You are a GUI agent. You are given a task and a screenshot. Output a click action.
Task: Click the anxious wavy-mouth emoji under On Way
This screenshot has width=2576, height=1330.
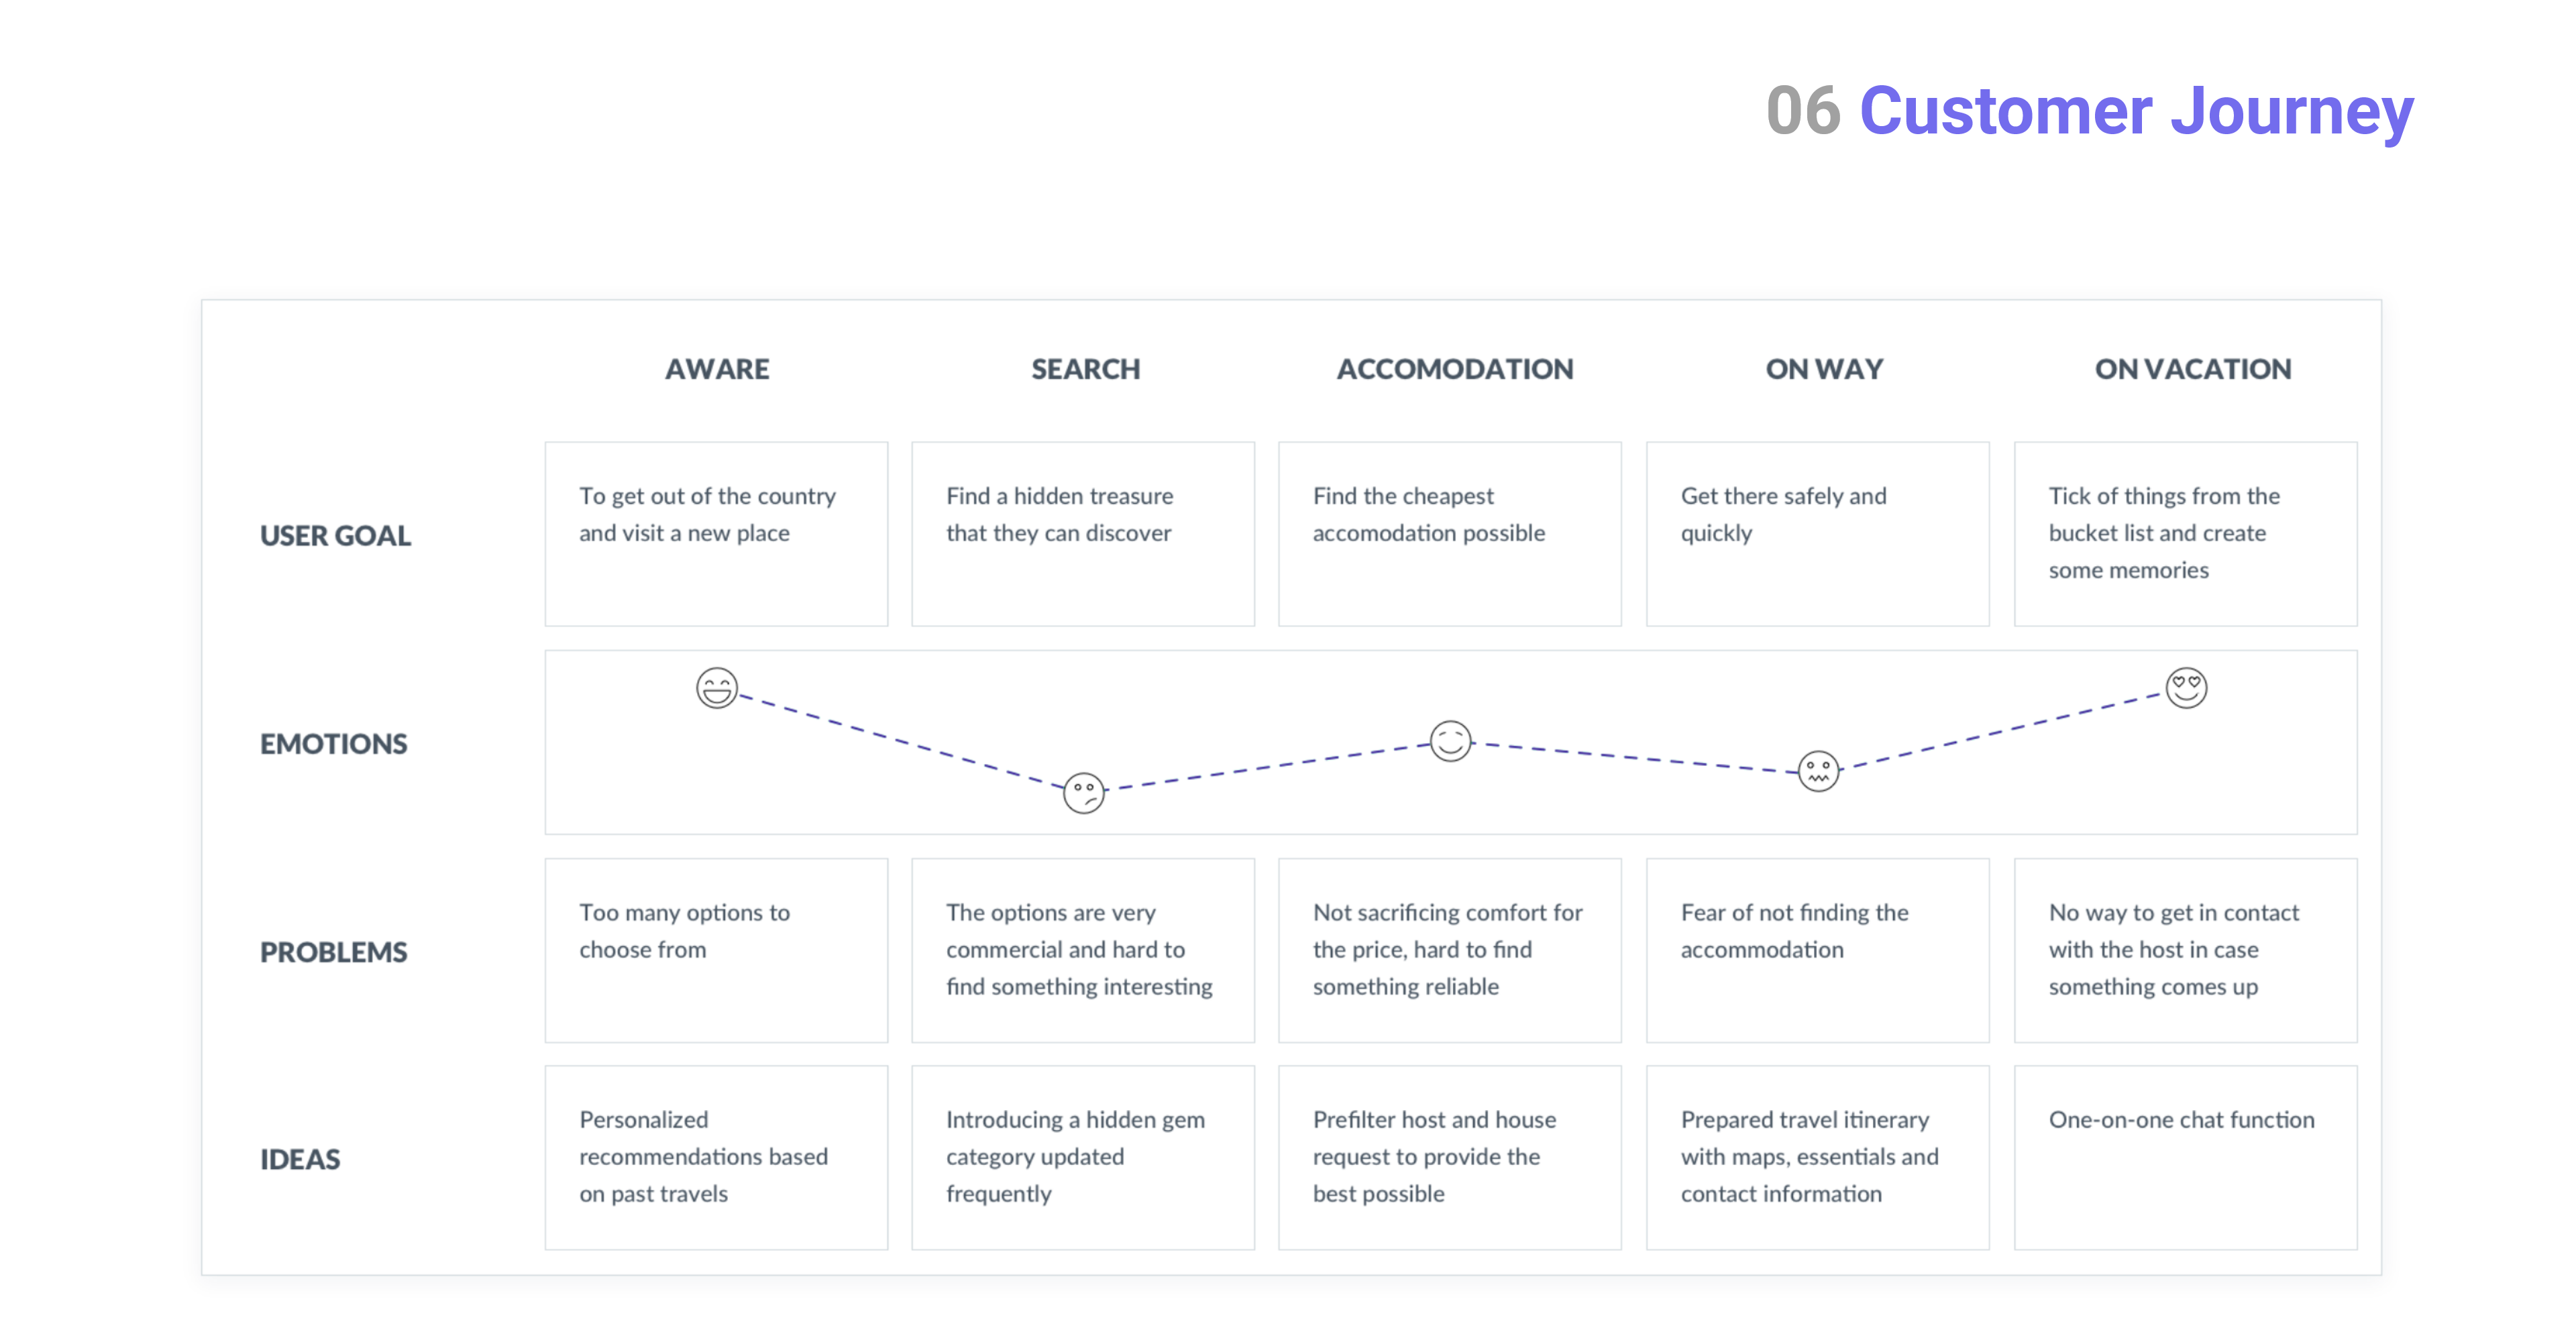(1818, 771)
